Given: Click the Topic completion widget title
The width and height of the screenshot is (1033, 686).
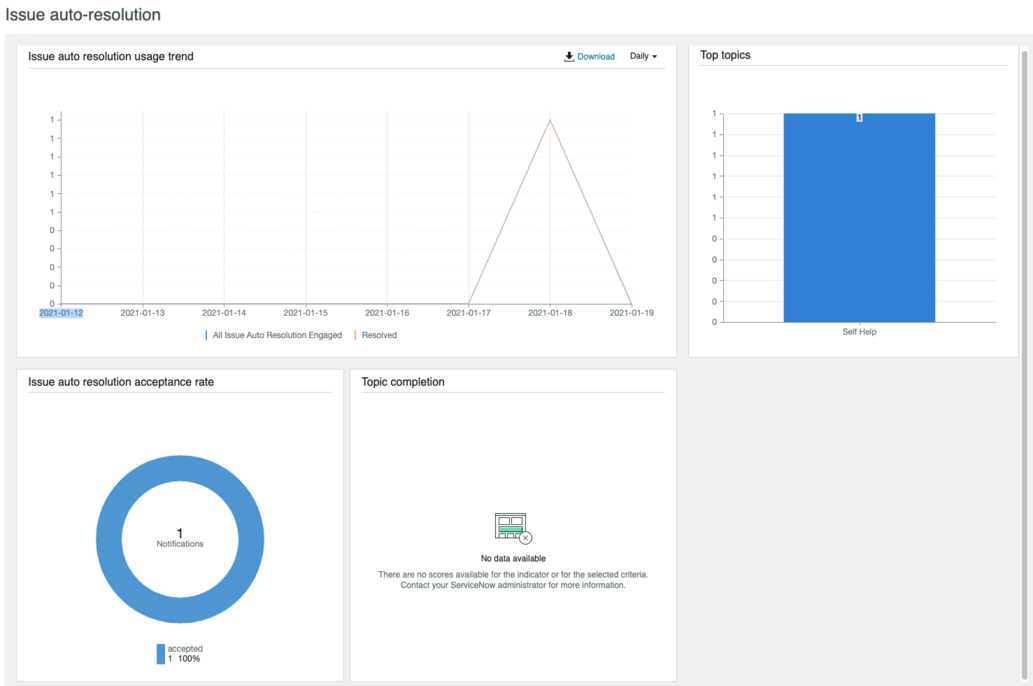Looking at the screenshot, I should [403, 382].
